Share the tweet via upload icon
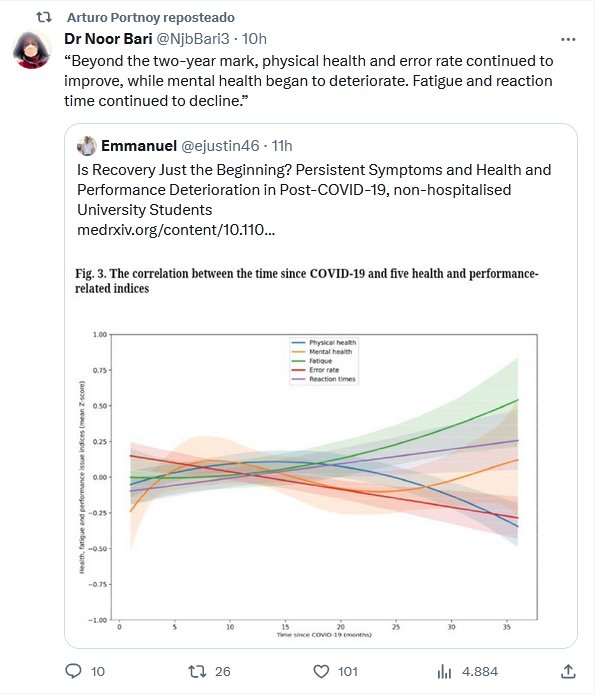Screen dimensions: 611x694 pos(568,671)
